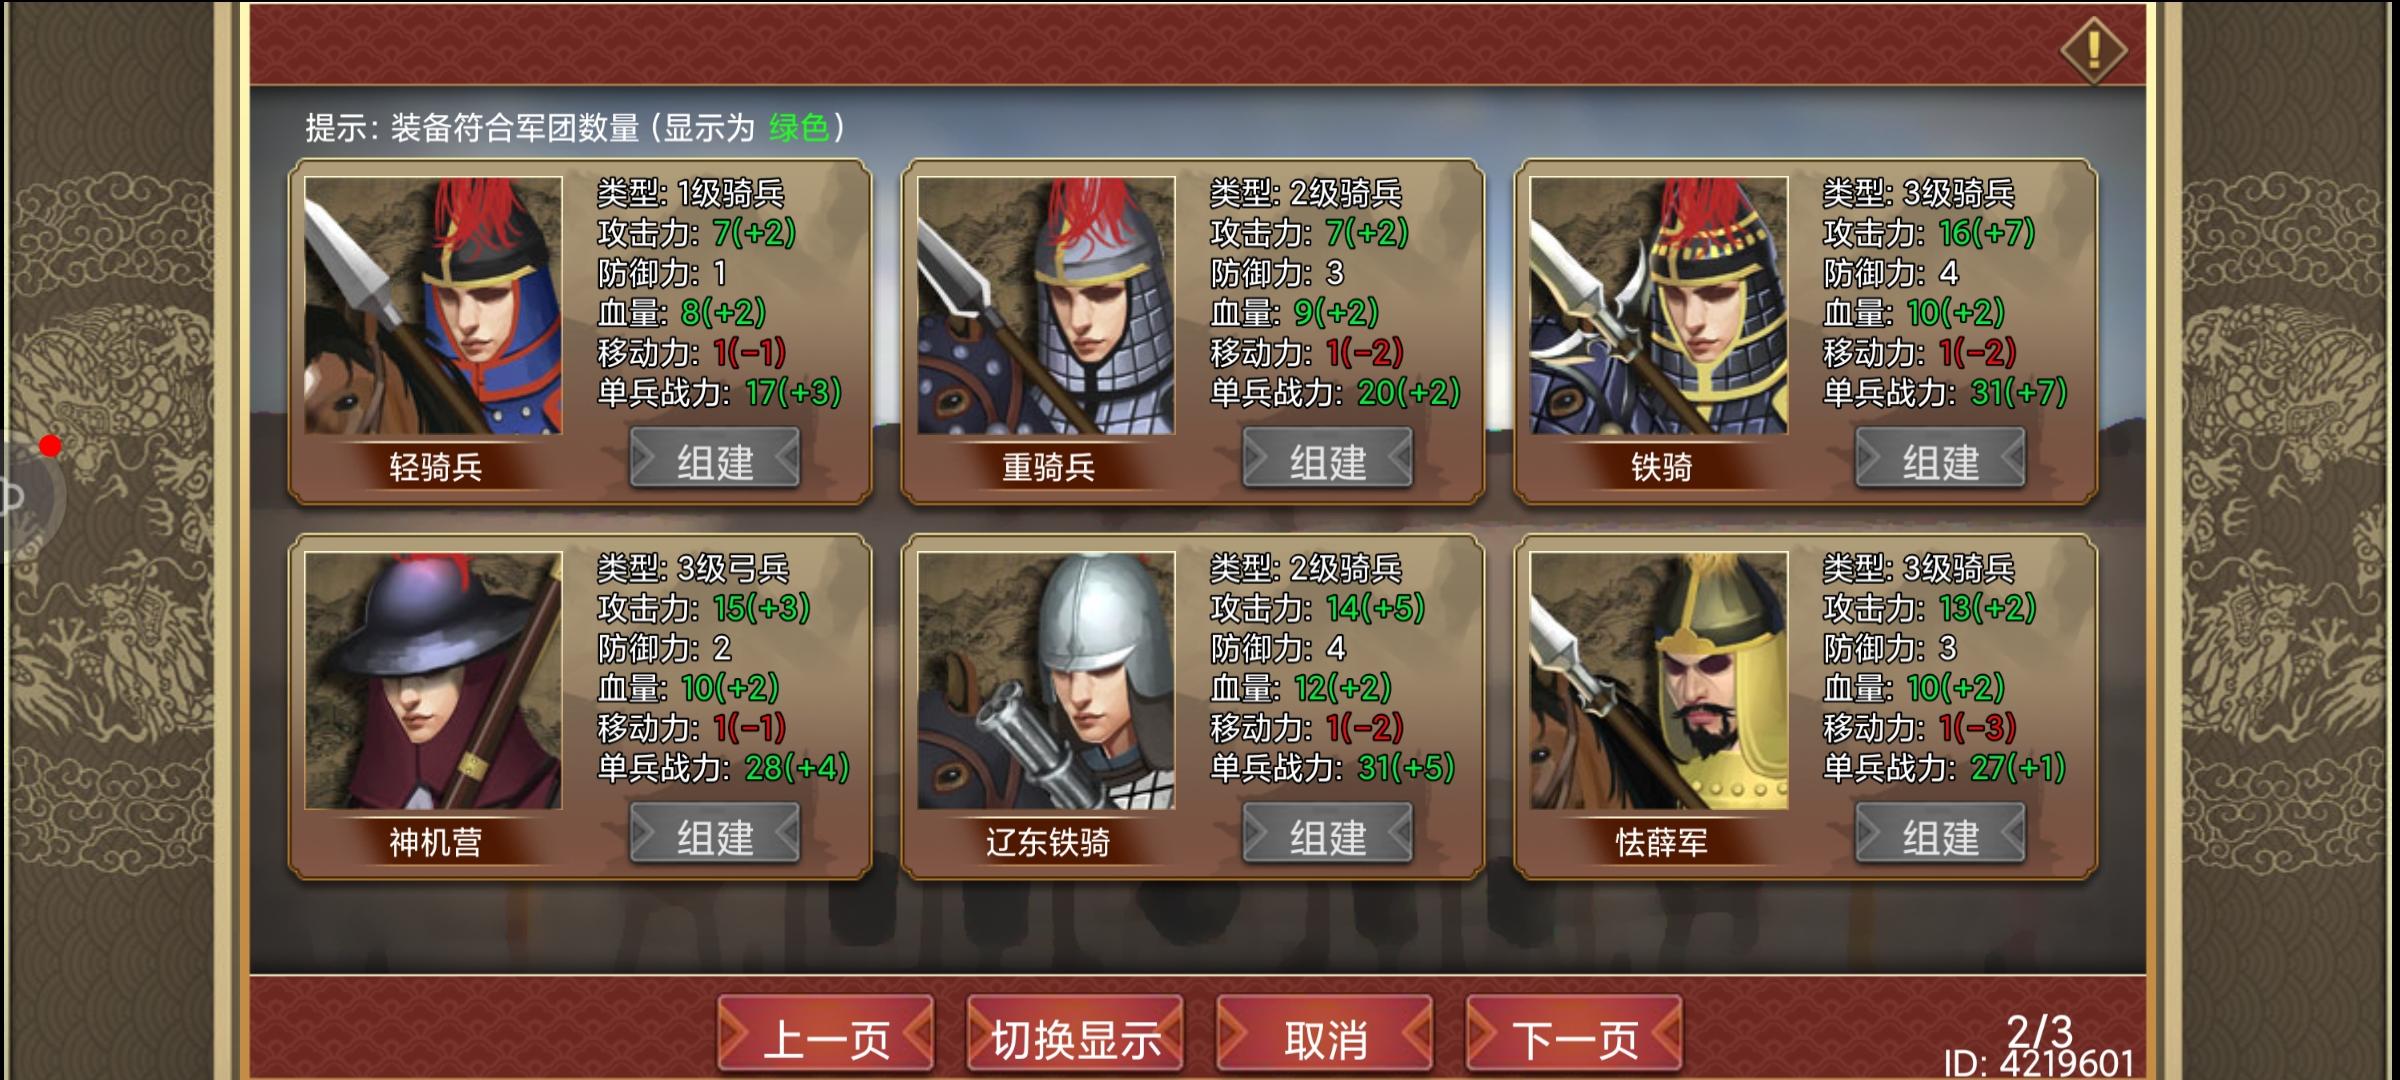This screenshot has width=2400, height=1080.
Task: Click 组建 button for 怯薛军
Action: (1941, 834)
